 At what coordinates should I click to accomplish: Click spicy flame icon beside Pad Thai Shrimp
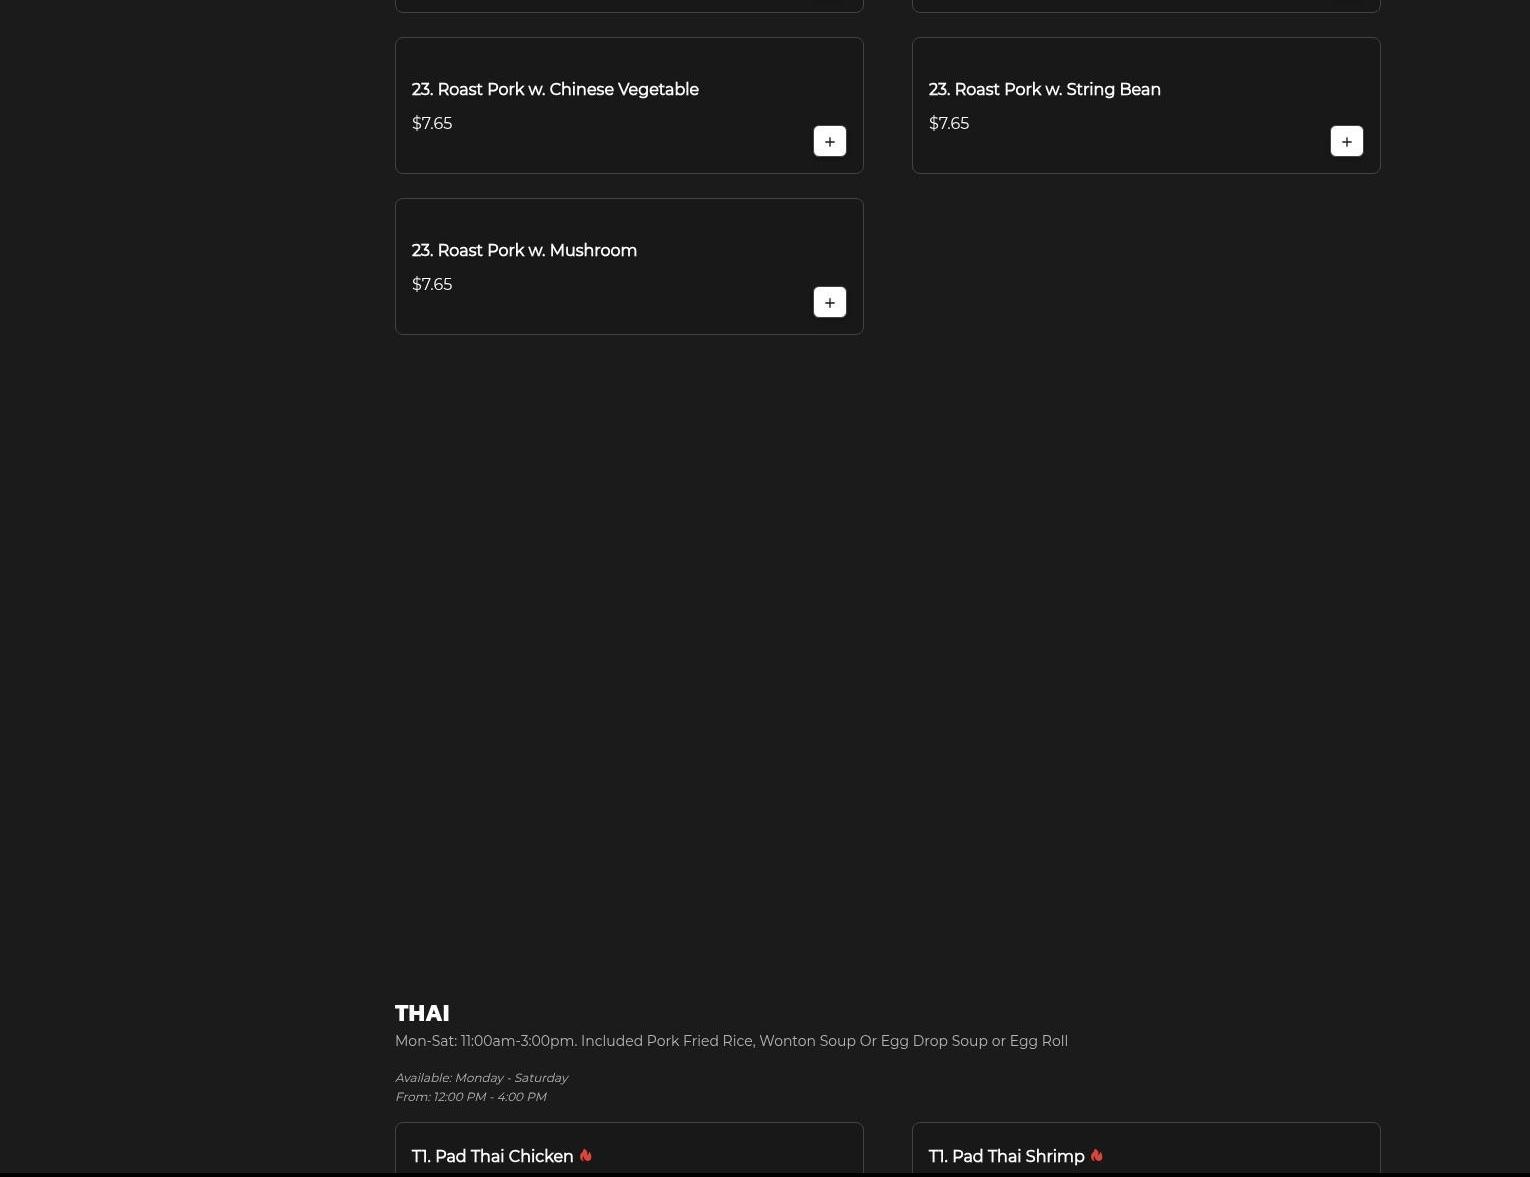point(1096,1156)
